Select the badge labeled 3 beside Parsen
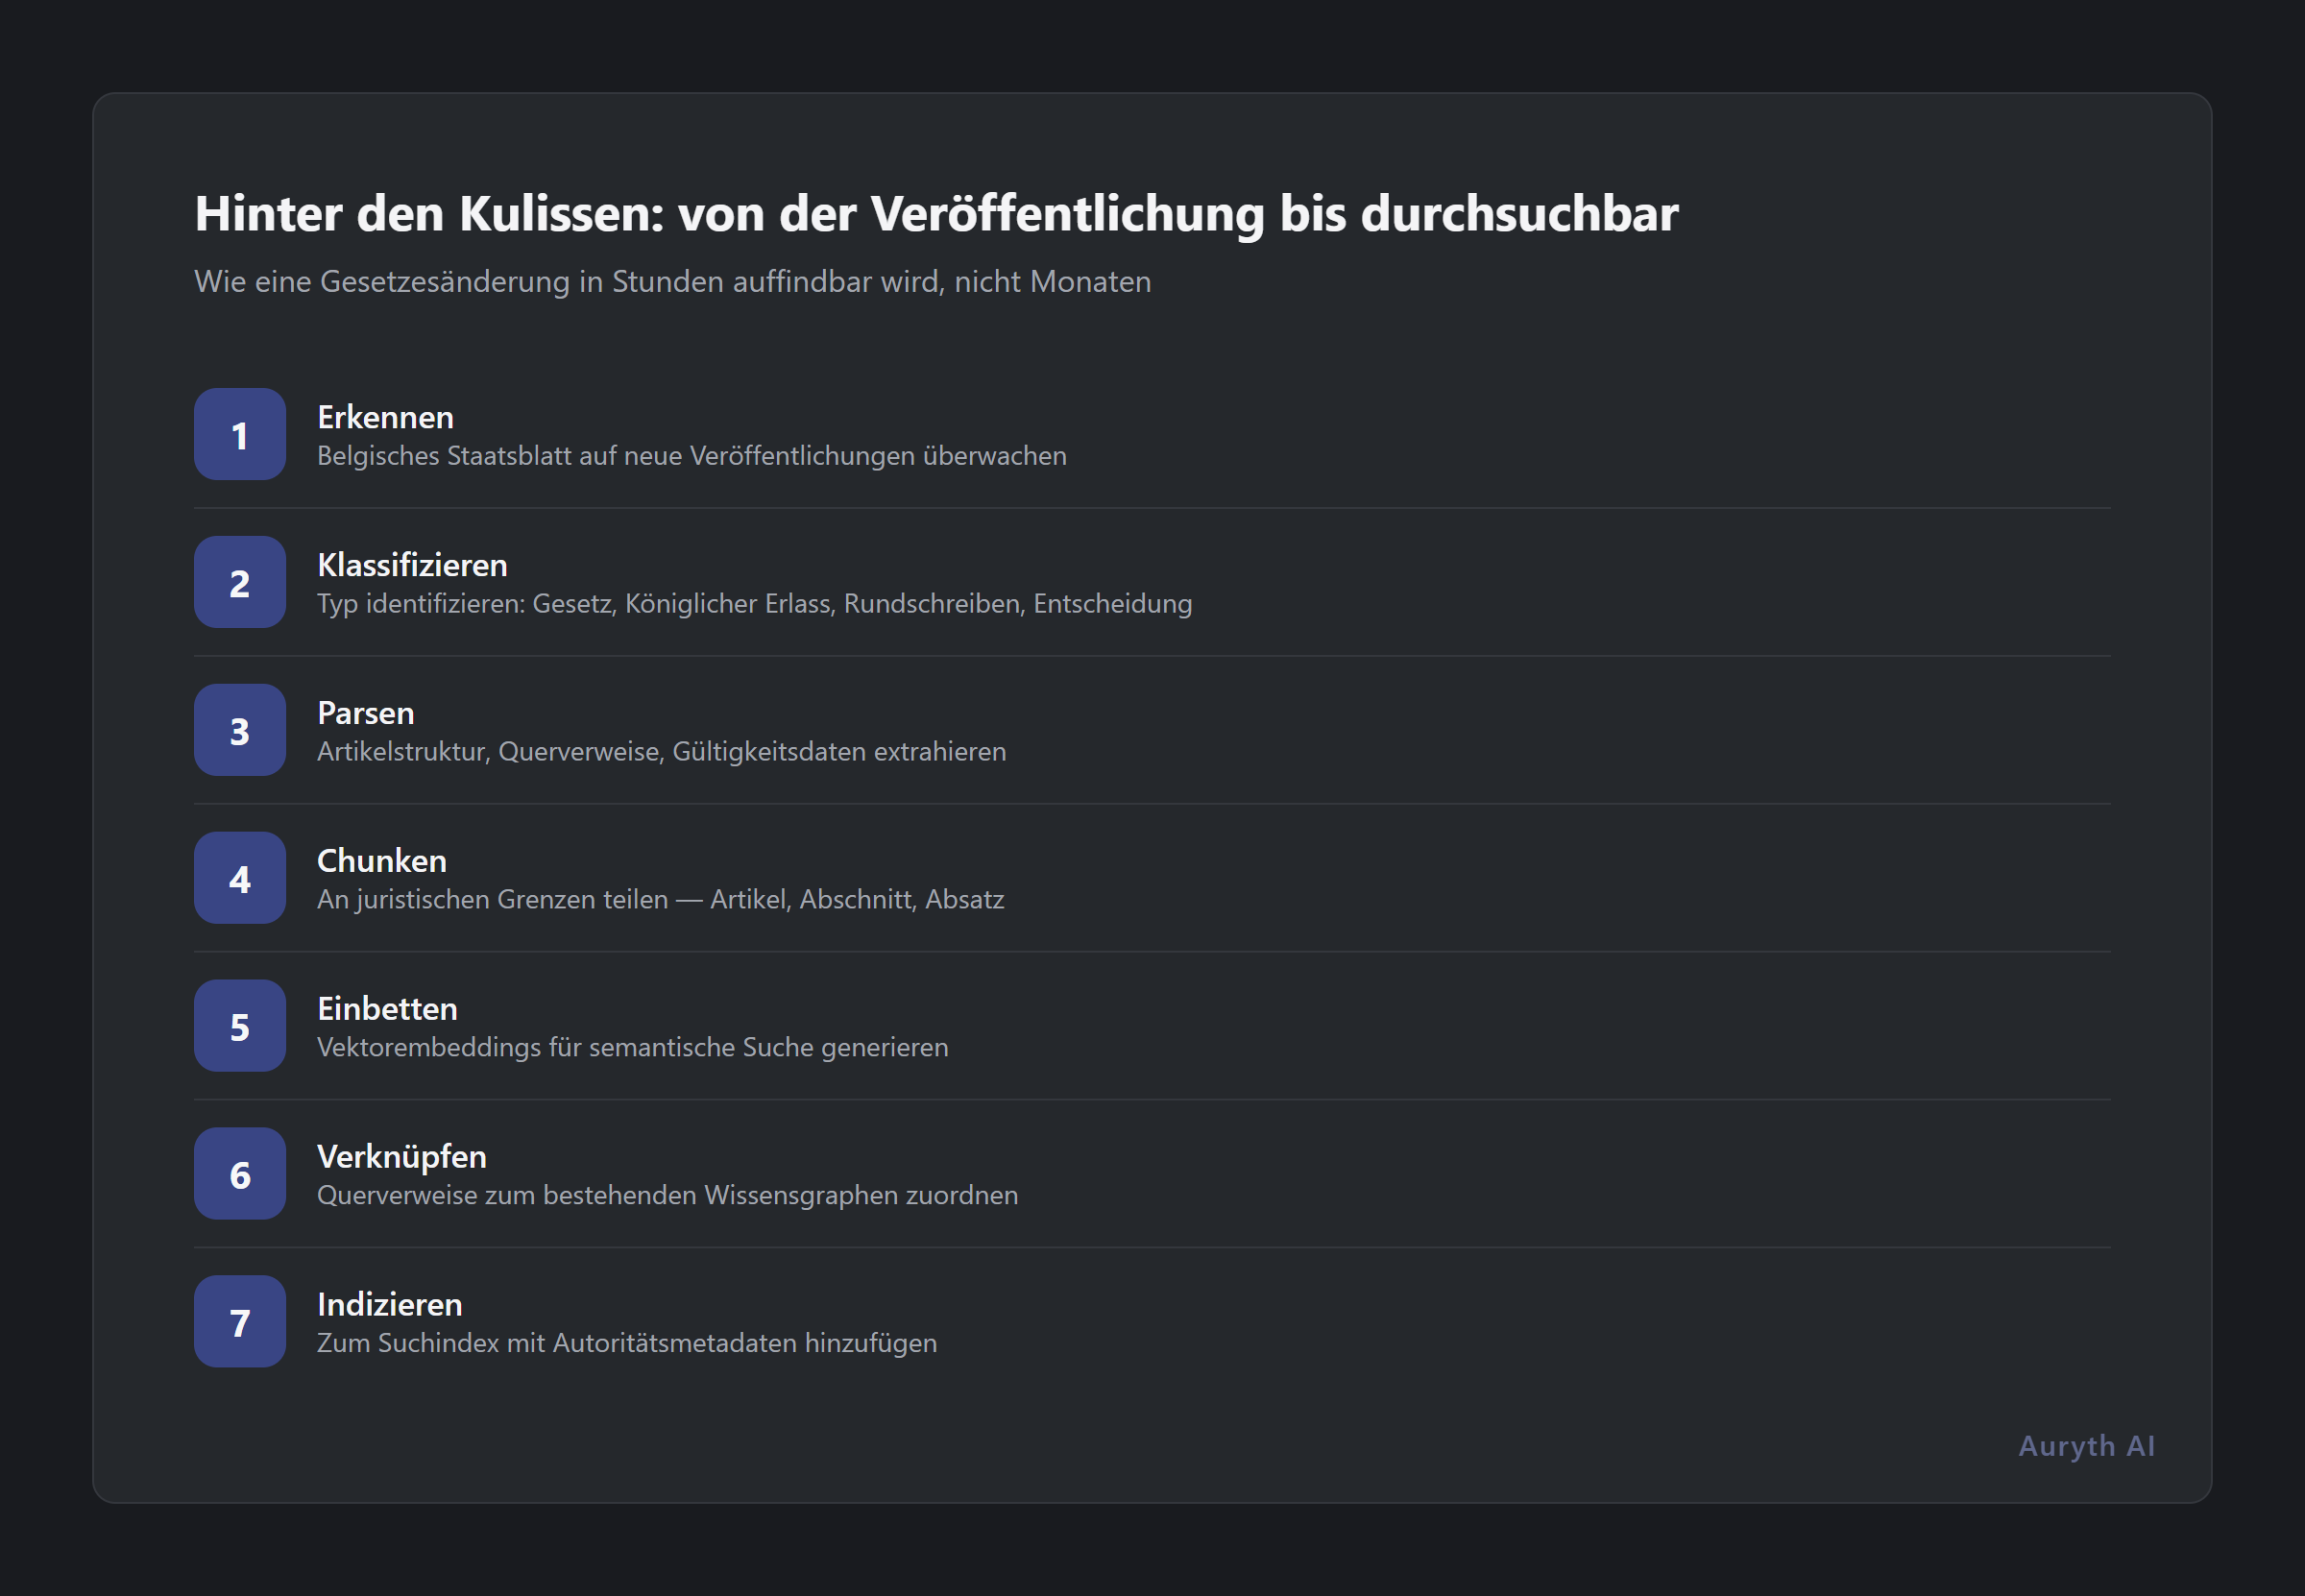This screenshot has height=1596, width=2305. [x=239, y=730]
